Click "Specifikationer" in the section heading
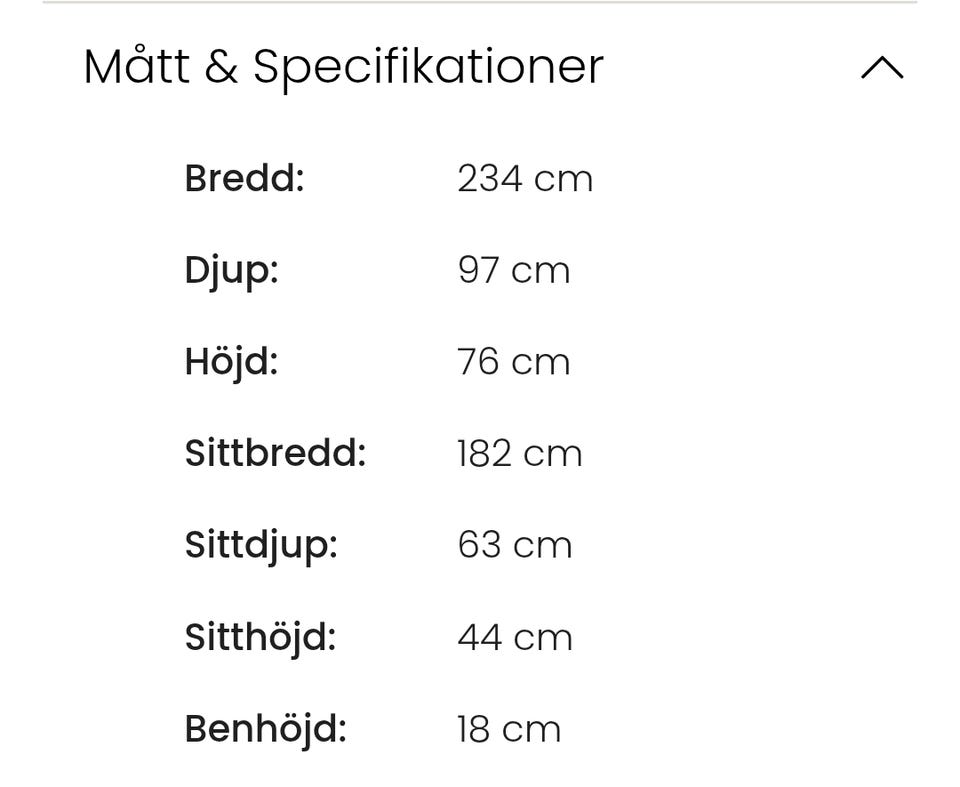960x787 pixels. coord(428,67)
